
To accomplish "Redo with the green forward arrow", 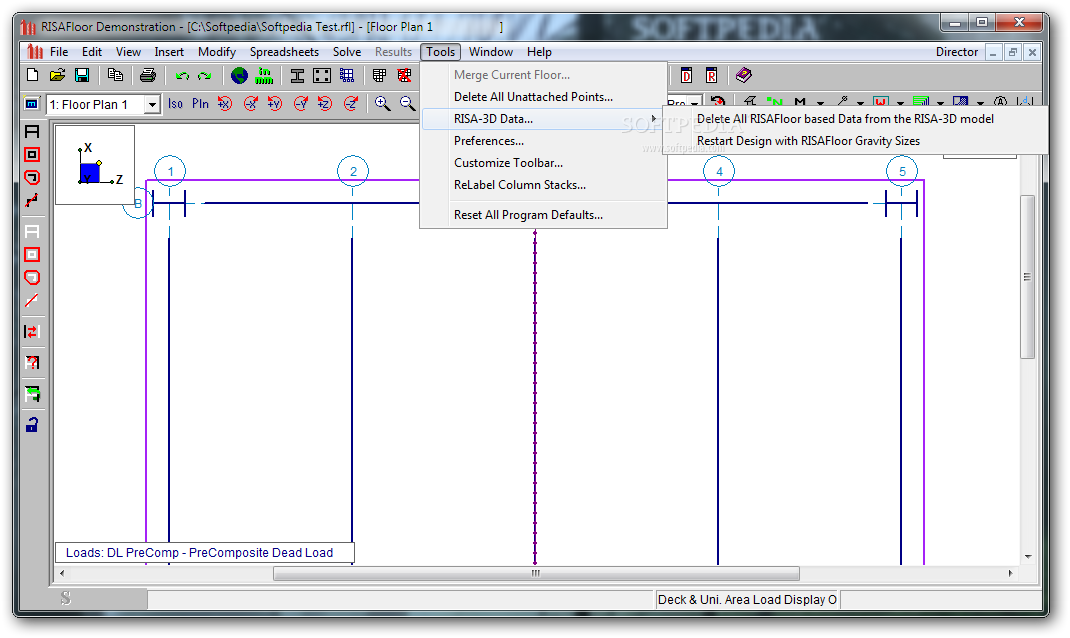I will coord(204,76).
